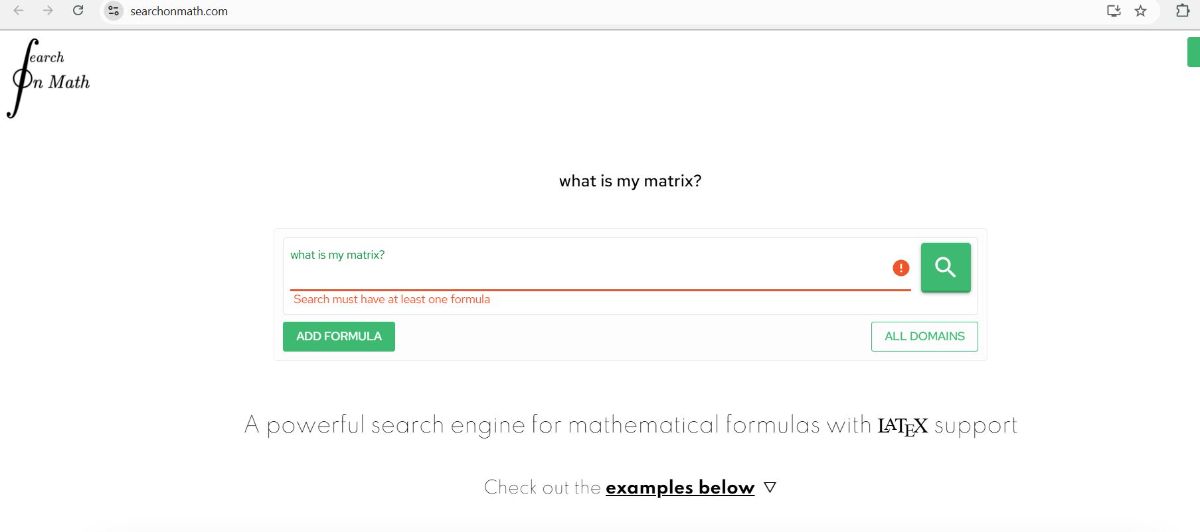Viewport: 1200px width, 532px height.
Task: Click the "what is my matrix?" heading
Action: coord(630,181)
